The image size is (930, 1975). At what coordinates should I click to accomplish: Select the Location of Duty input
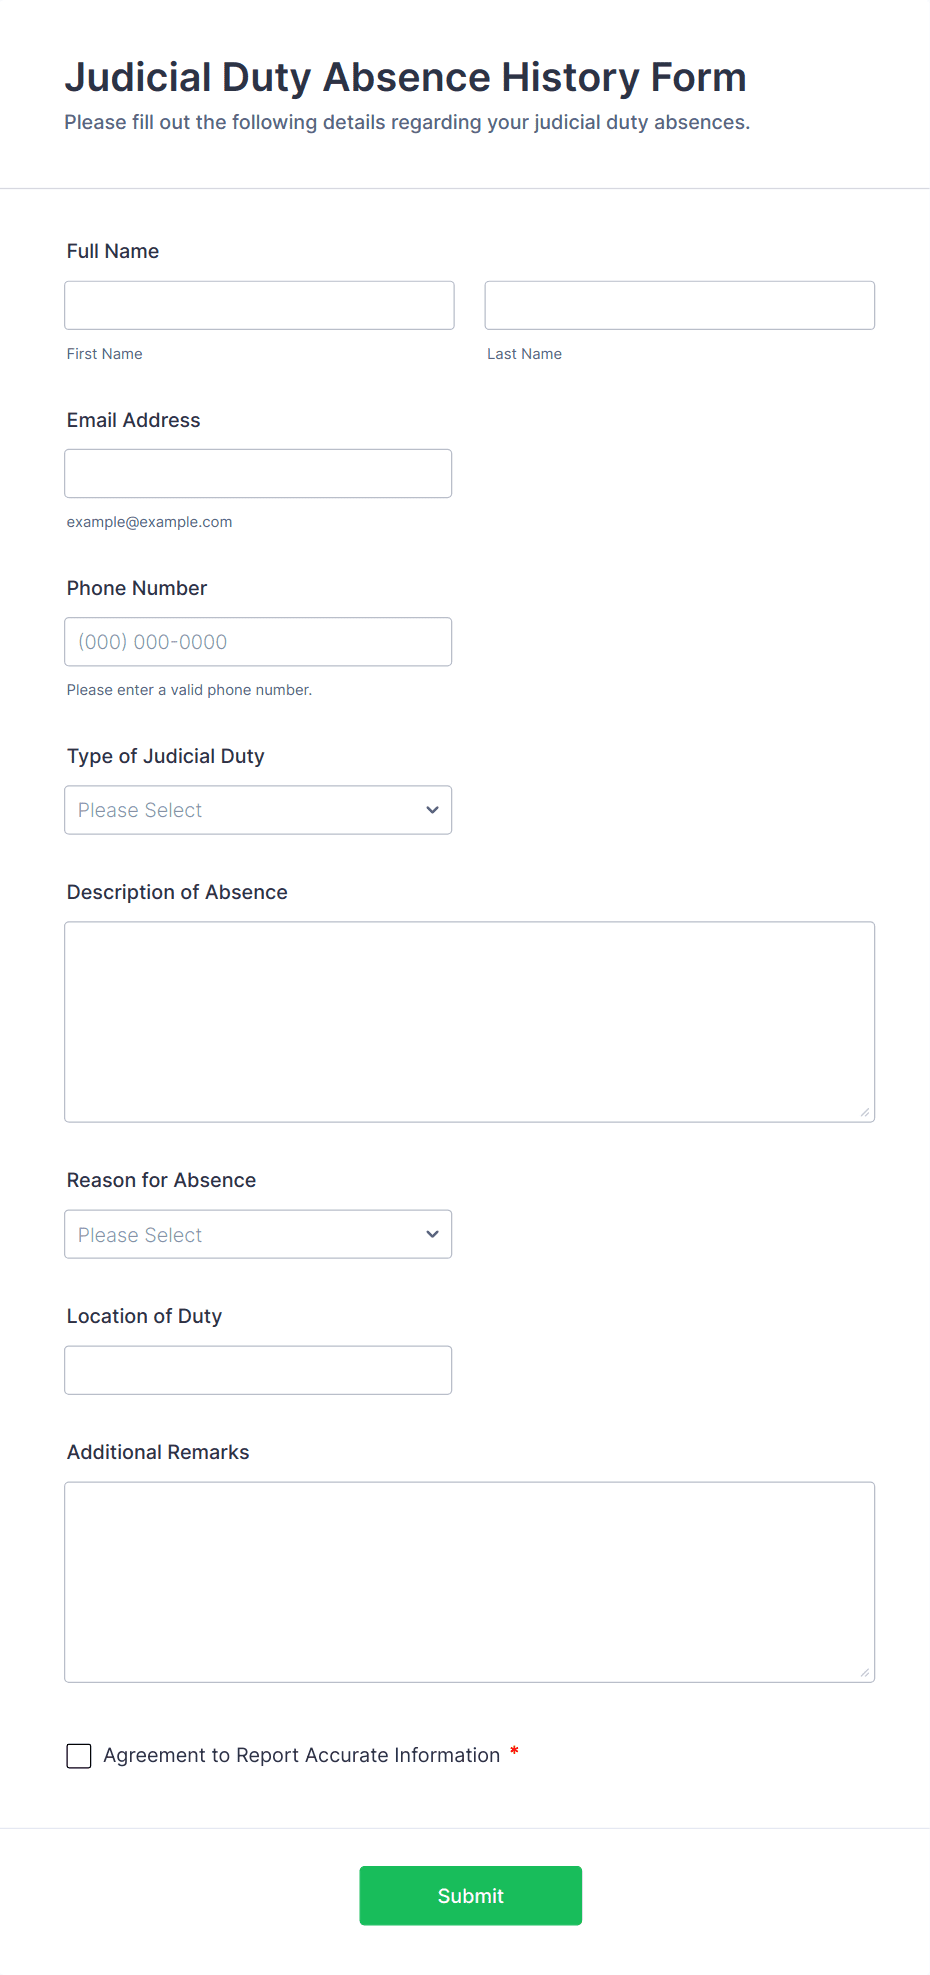pyautogui.click(x=258, y=1370)
